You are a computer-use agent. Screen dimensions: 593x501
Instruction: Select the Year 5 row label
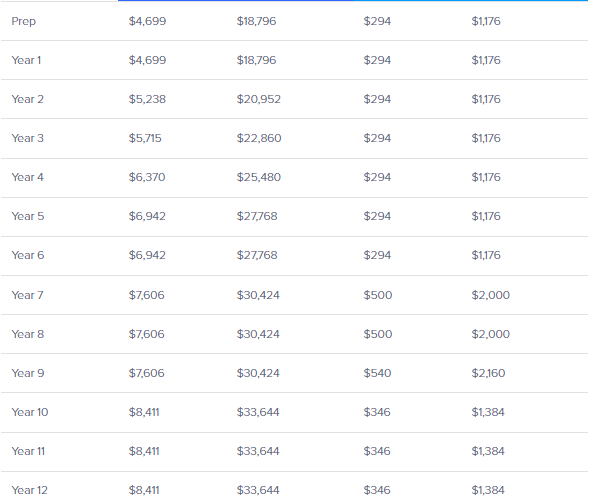click(x=28, y=216)
